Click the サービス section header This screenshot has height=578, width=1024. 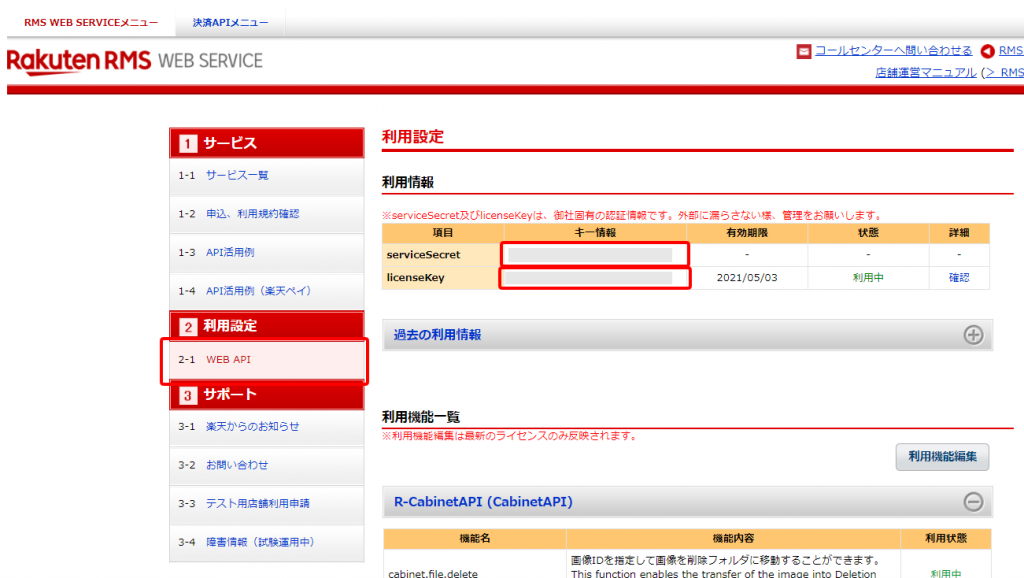pos(266,143)
